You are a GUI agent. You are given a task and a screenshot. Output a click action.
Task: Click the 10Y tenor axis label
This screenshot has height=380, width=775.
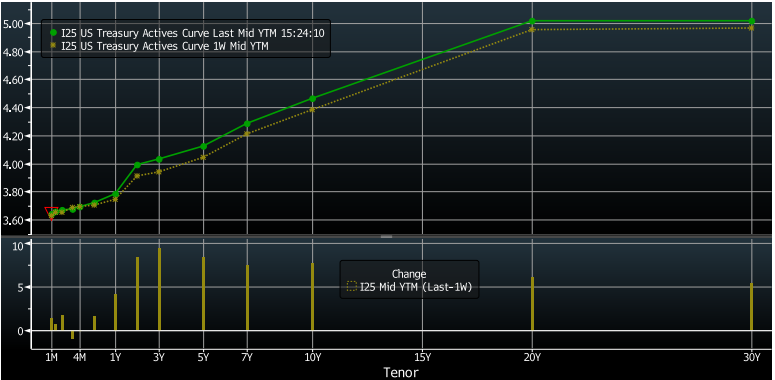click(x=312, y=357)
